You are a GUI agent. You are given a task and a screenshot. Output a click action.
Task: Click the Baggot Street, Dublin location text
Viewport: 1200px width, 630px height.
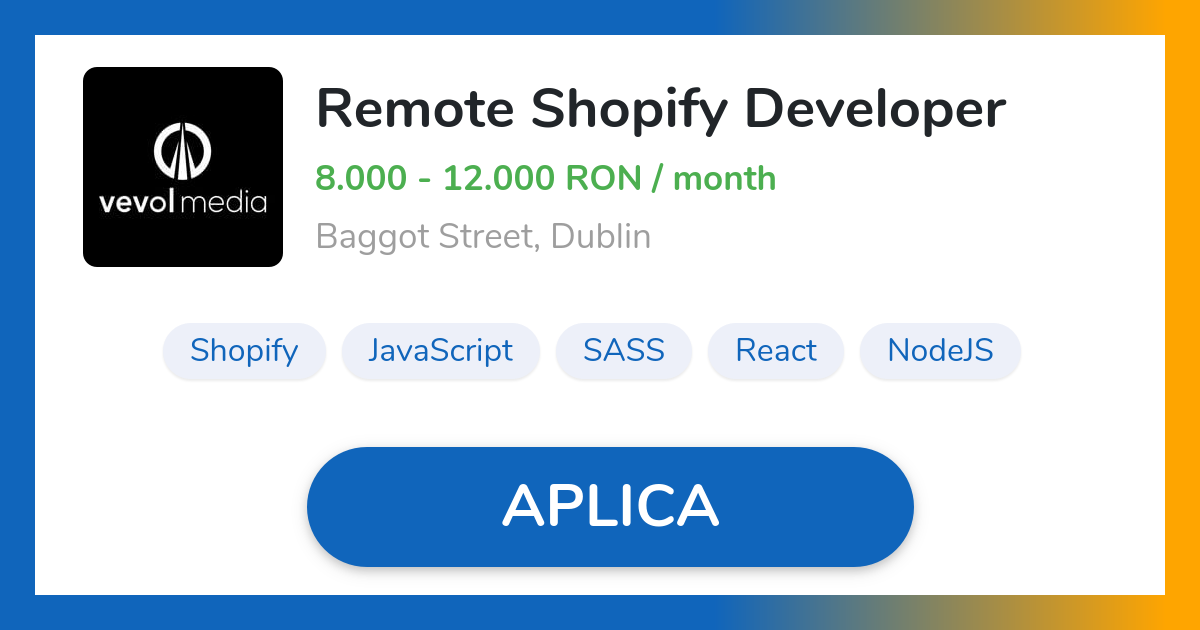483,236
